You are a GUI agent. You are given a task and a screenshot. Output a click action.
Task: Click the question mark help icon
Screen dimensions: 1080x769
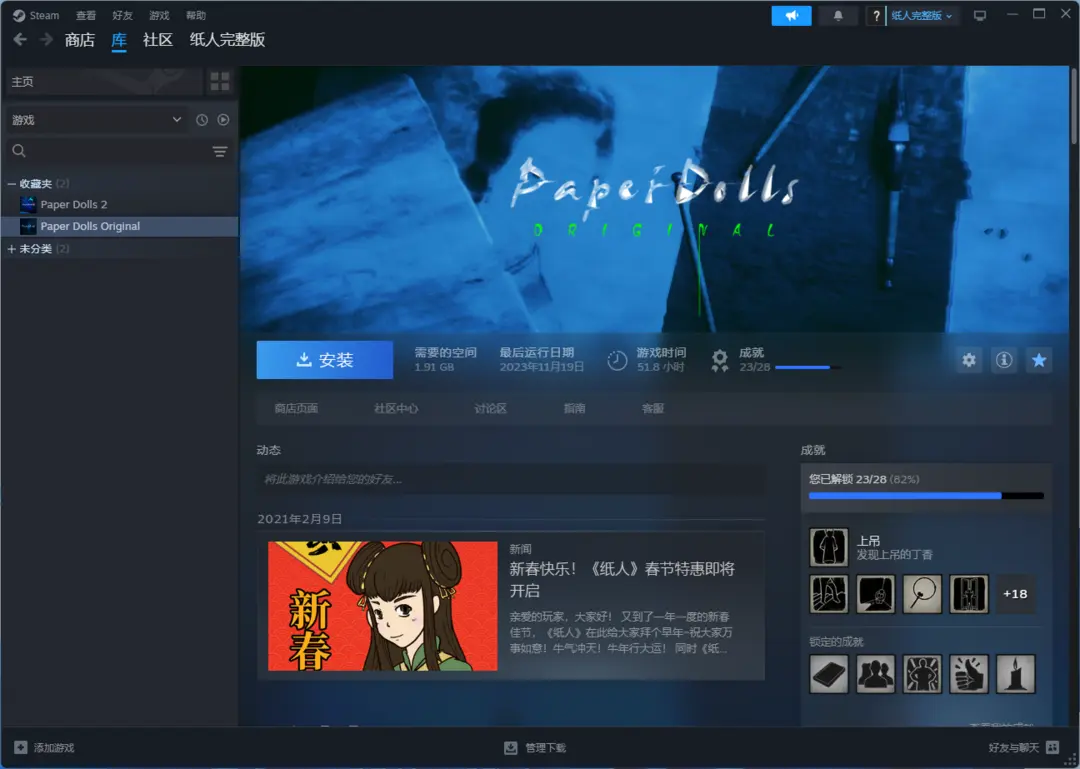coord(876,15)
